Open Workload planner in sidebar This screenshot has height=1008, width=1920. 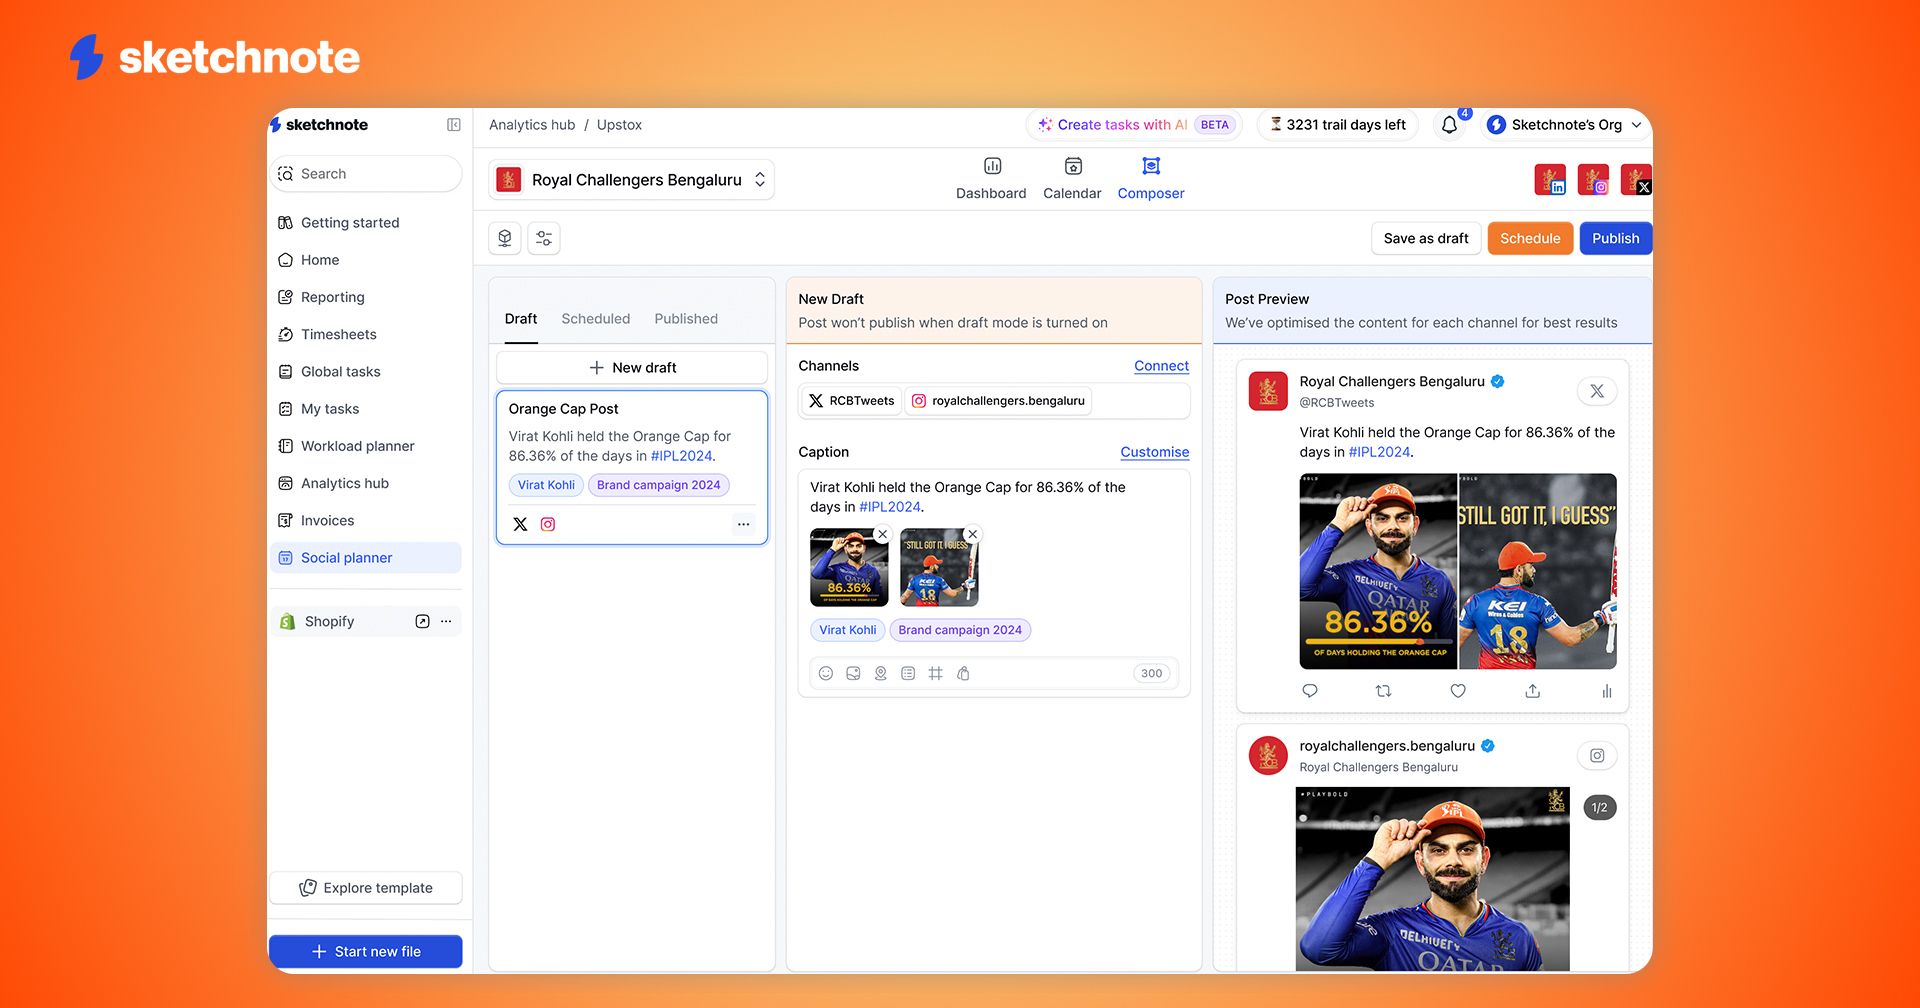366,446
